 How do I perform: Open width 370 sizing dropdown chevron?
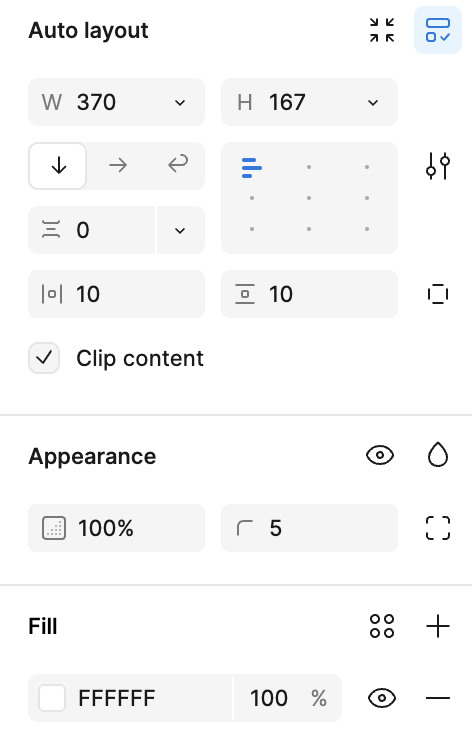pyautogui.click(x=180, y=103)
